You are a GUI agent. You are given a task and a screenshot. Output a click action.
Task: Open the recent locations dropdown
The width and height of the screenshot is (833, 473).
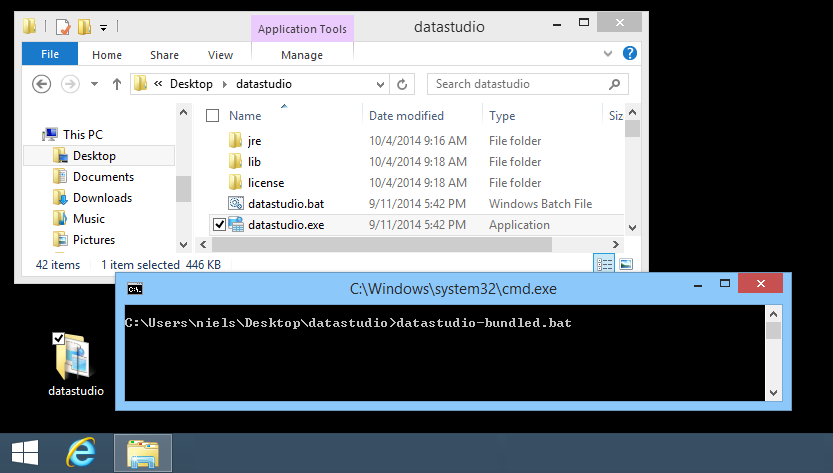pos(95,84)
